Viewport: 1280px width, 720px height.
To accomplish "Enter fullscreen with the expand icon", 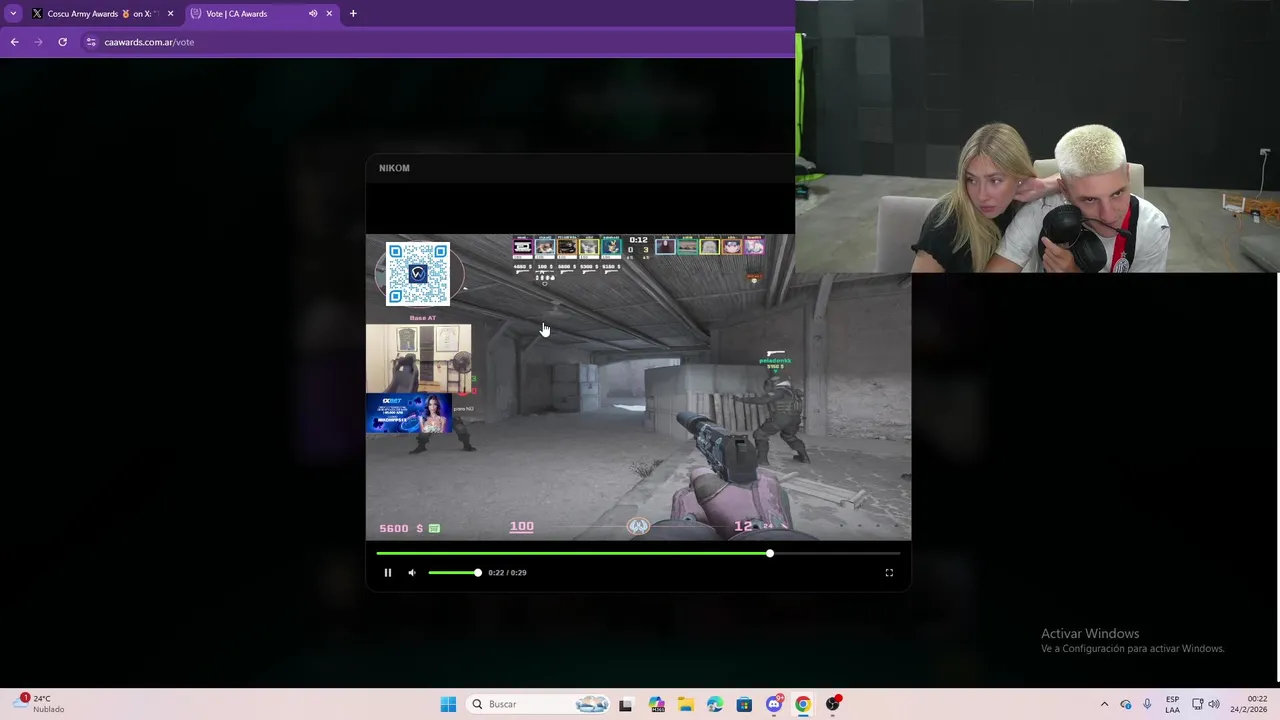I will tap(889, 573).
